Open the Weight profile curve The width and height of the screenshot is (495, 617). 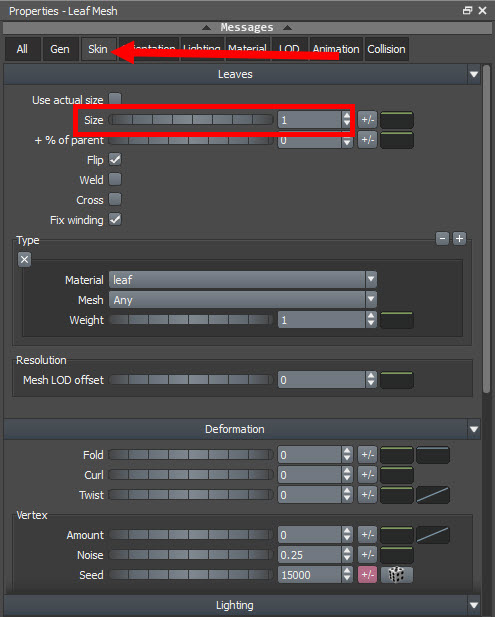(x=397, y=320)
